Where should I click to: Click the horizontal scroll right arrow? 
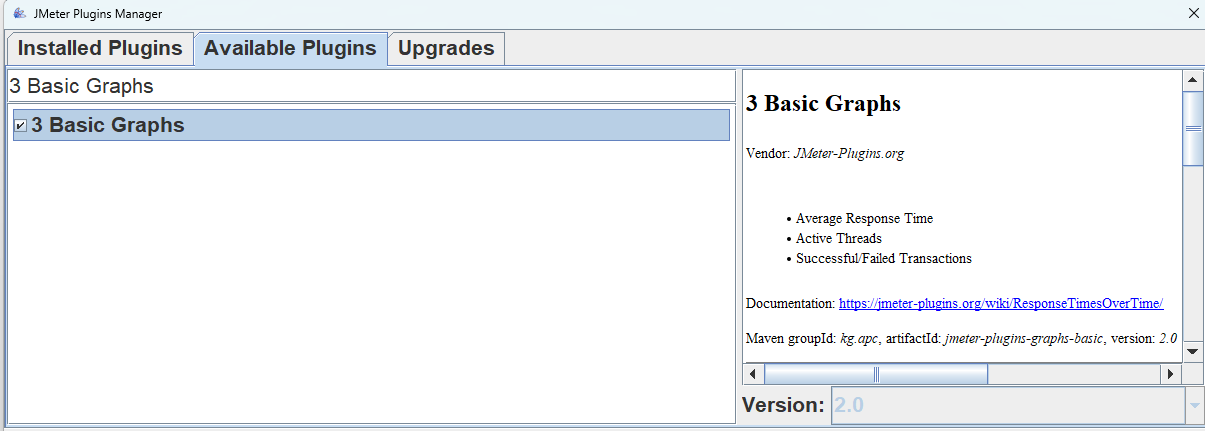pyautogui.click(x=1171, y=374)
